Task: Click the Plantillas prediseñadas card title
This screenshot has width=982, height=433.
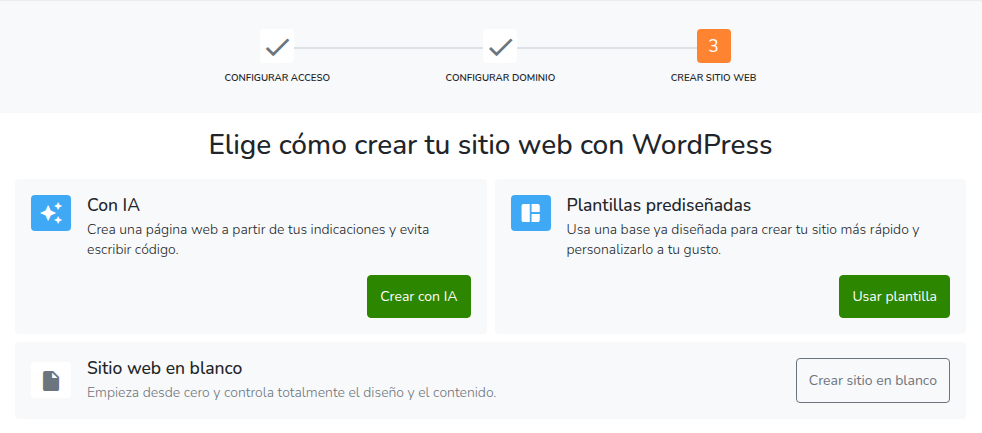Action: click(658, 205)
